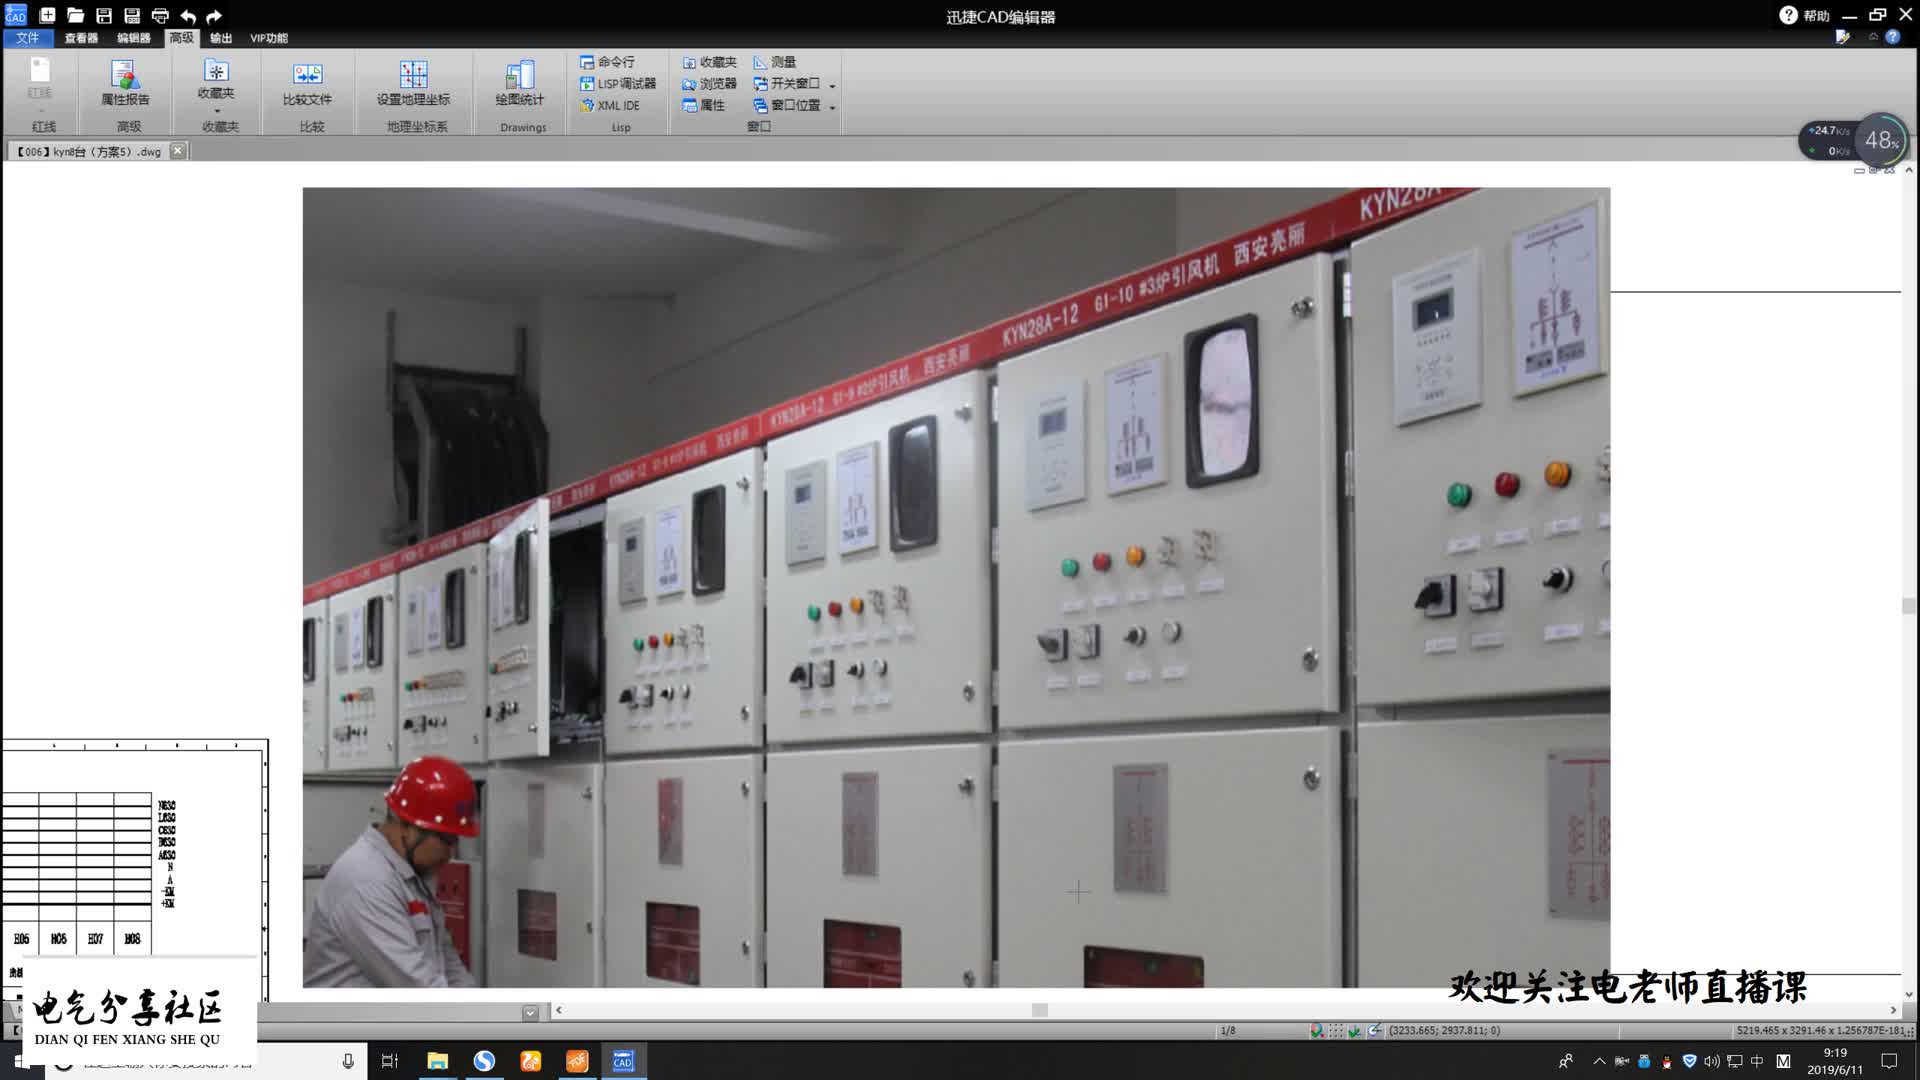Open the 属性报告 attribute report tool

pos(125,82)
